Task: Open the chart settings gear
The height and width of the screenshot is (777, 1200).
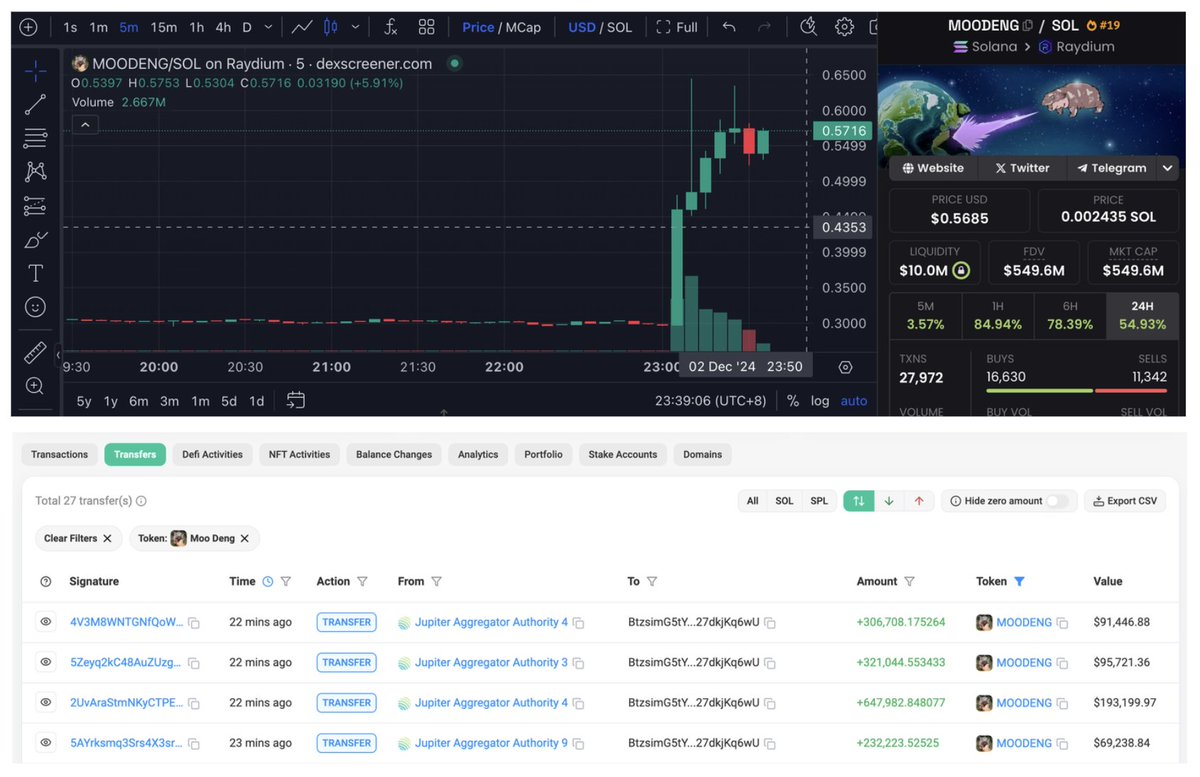Action: pyautogui.click(x=844, y=27)
